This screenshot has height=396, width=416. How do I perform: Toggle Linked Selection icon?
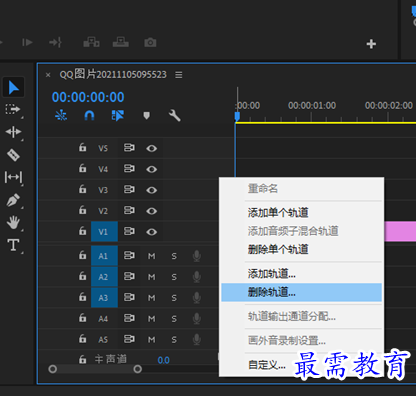tap(117, 116)
